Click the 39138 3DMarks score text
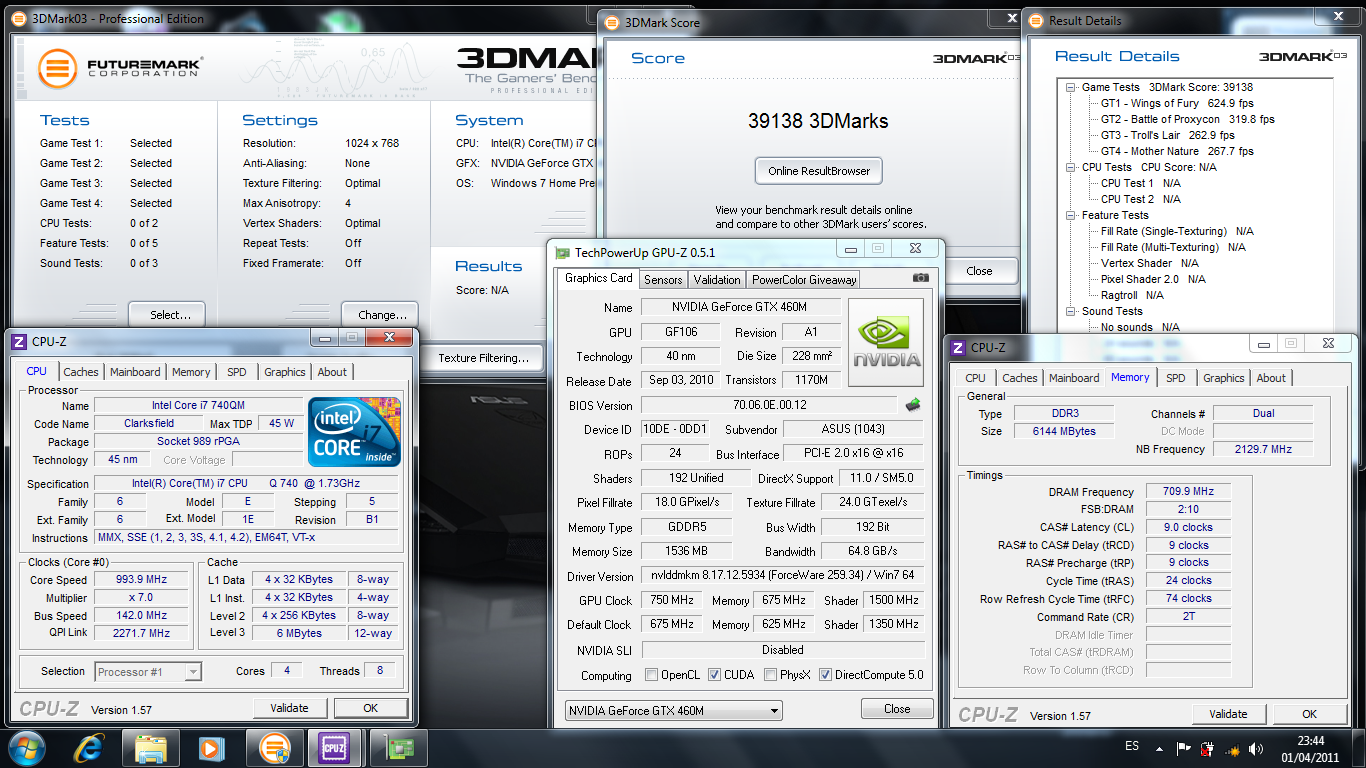 click(x=818, y=121)
